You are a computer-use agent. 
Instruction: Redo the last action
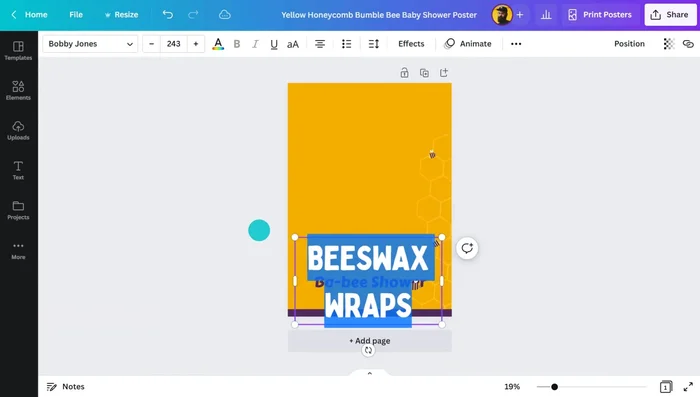point(193,15)
